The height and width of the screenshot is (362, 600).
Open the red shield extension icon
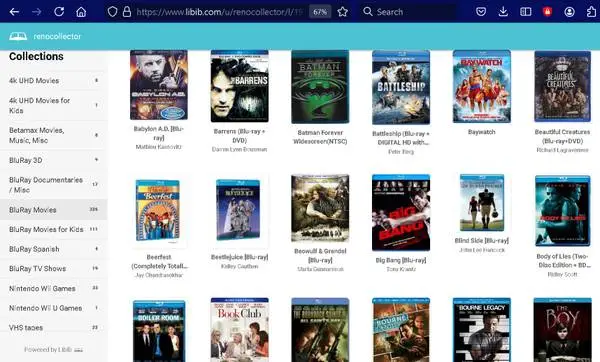click(548, 12)
